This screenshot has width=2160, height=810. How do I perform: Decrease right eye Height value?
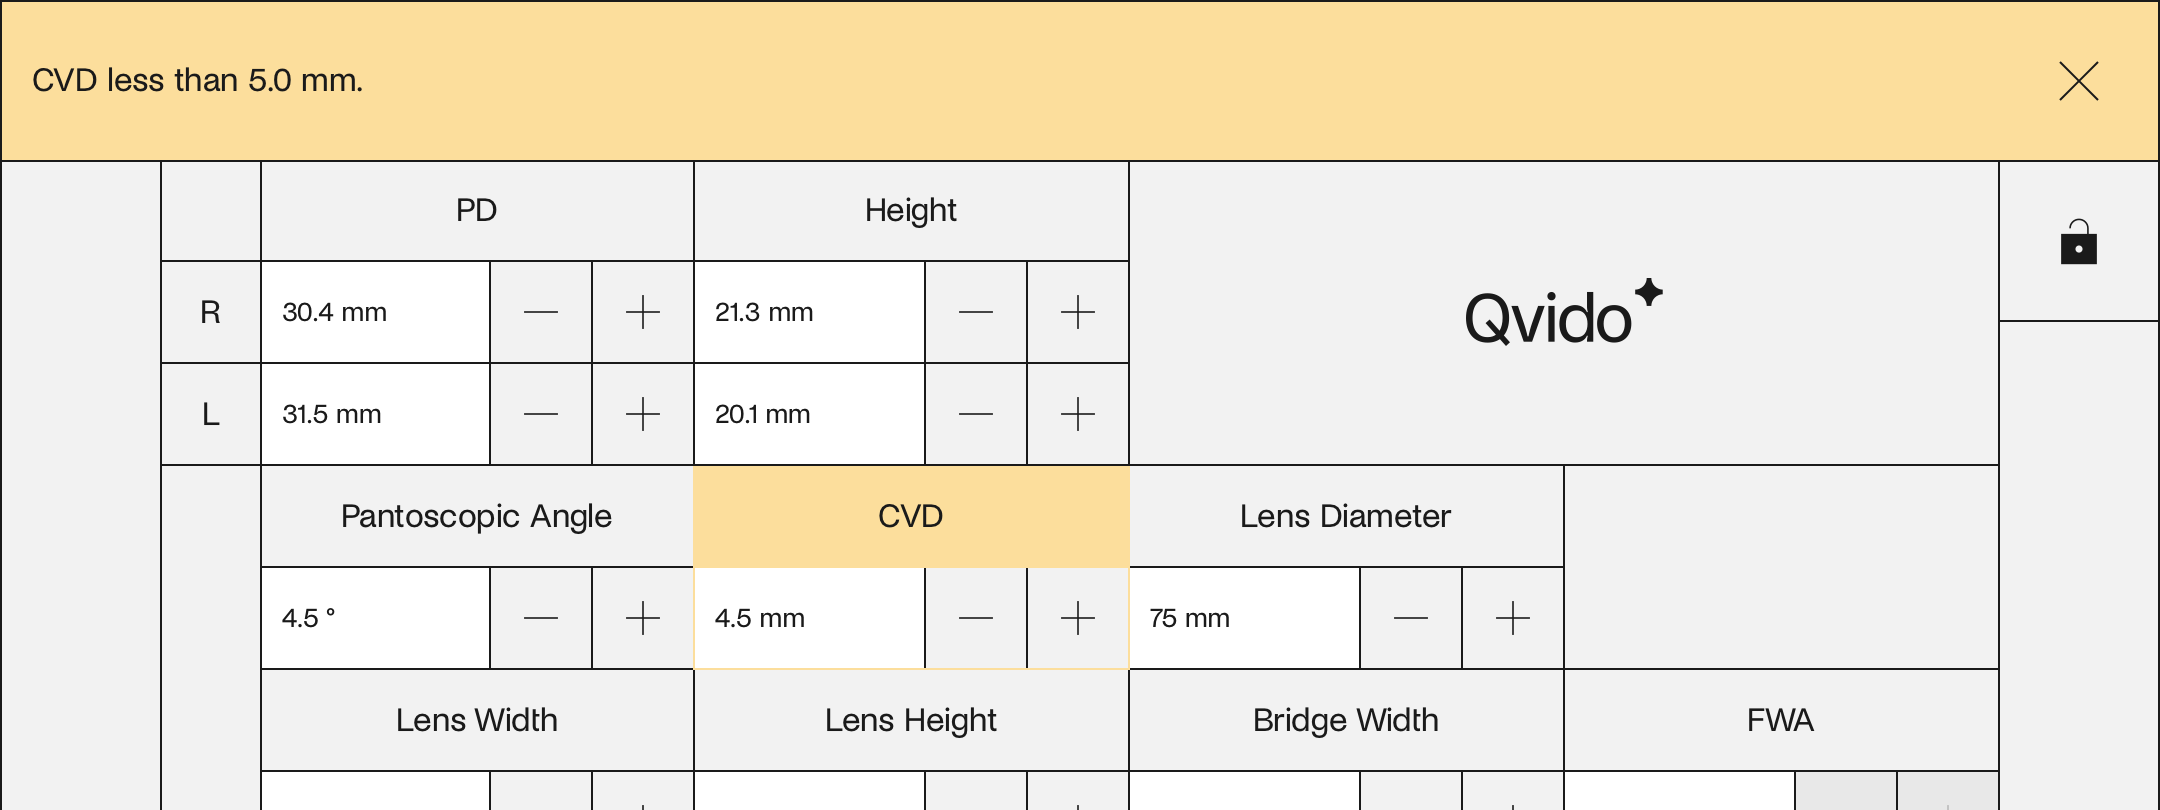(x=976, y=313)
